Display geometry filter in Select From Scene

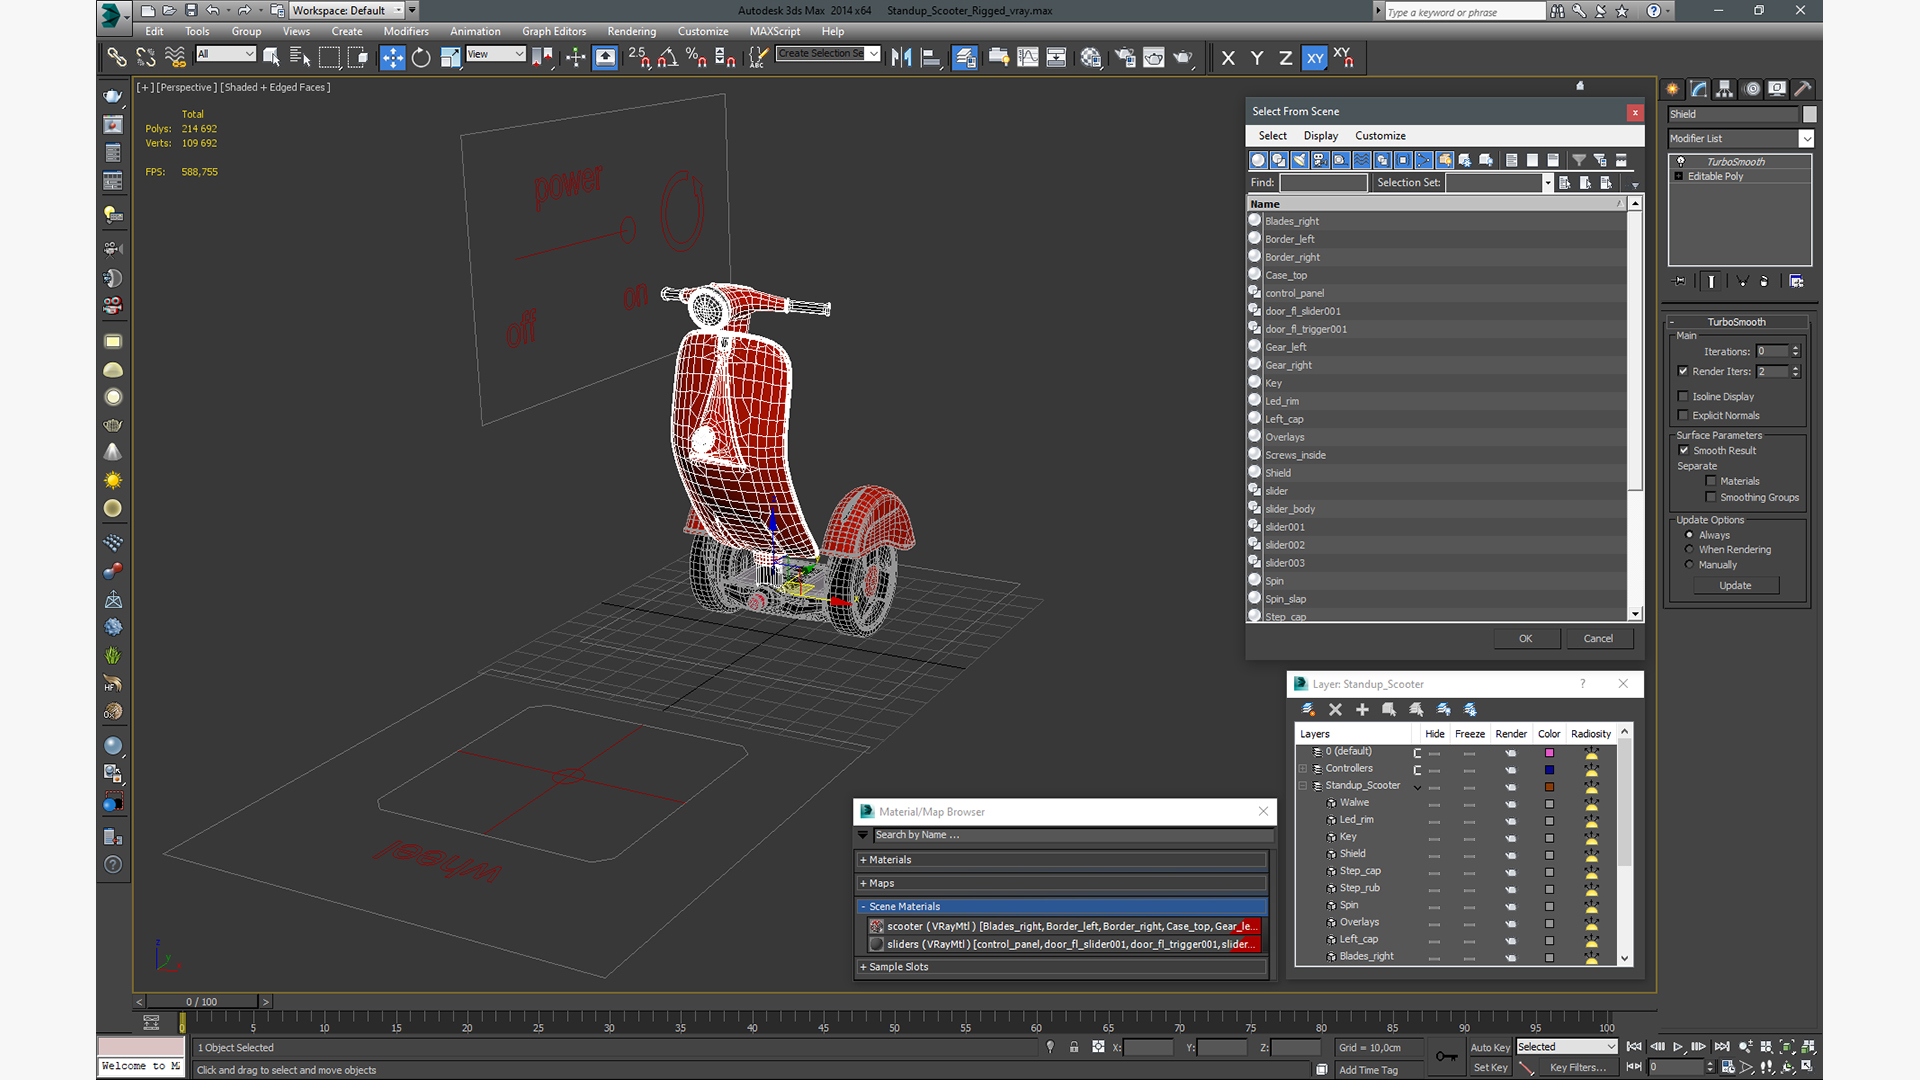[1258, 160]
